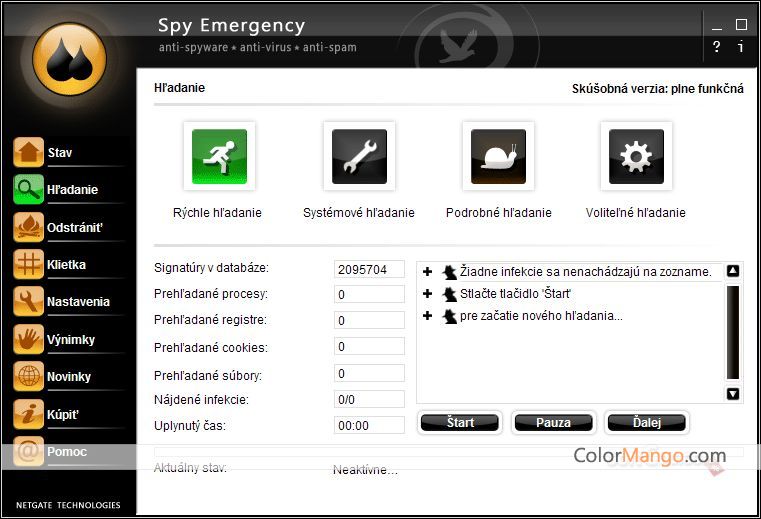Click the Novinky globe icon
Viewport: 761px width, 519px height.
[x=28, y=376]
